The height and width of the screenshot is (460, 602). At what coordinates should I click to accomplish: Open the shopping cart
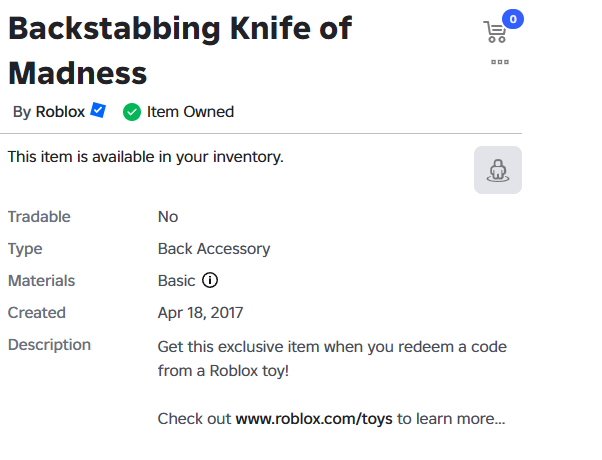495,33
